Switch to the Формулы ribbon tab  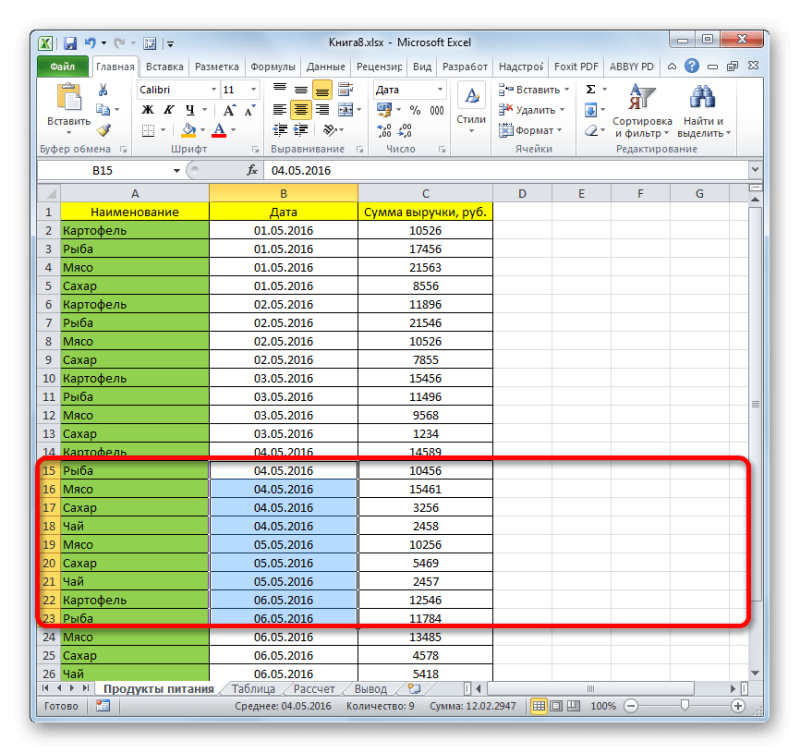coord(272,67)
